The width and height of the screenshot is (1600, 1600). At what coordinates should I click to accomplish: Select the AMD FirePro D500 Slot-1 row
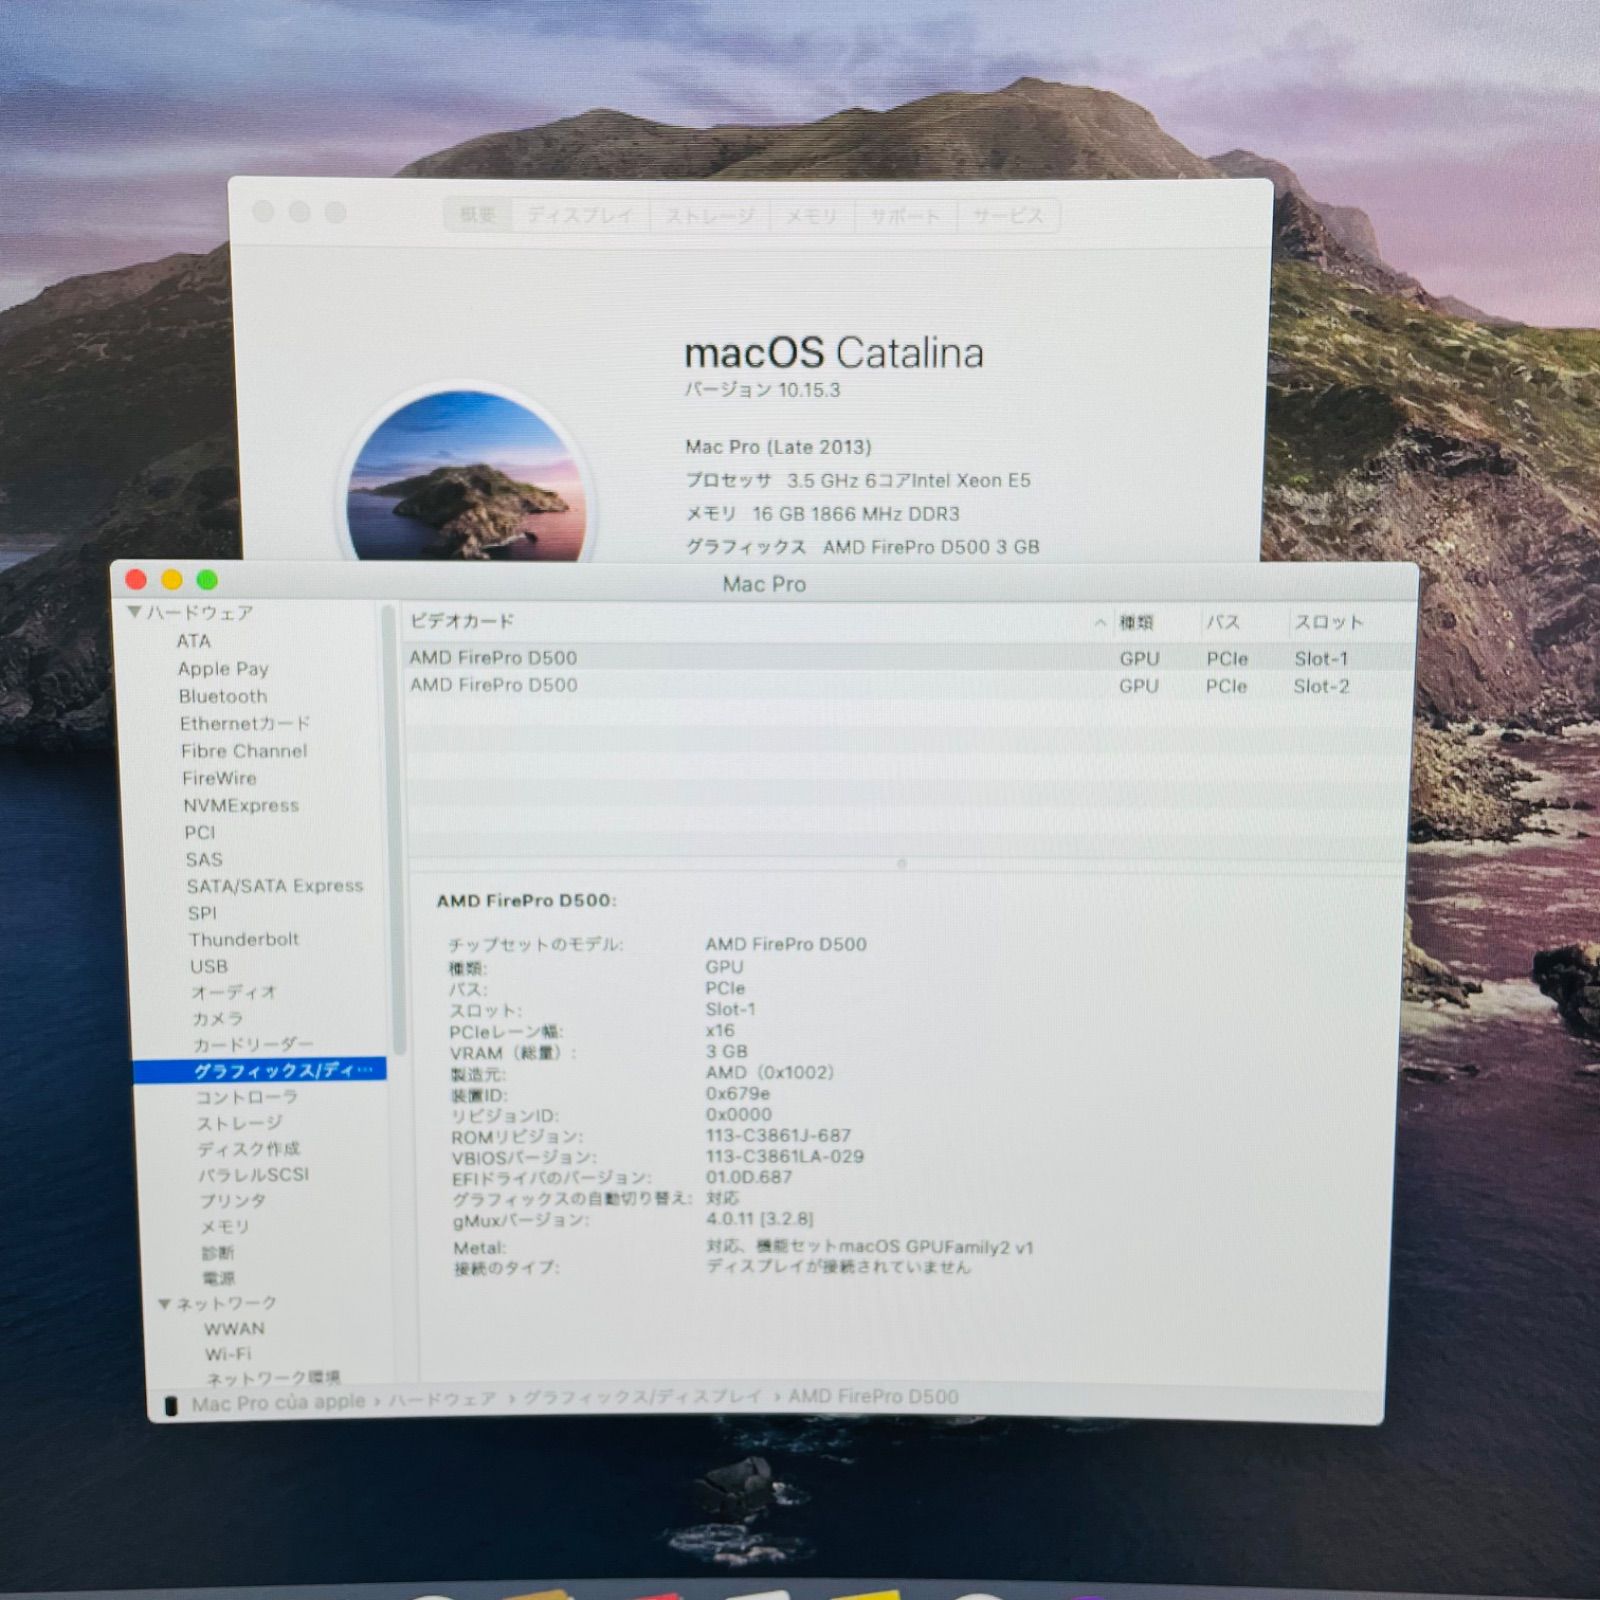pyautogui.click(x=909, y=658)
